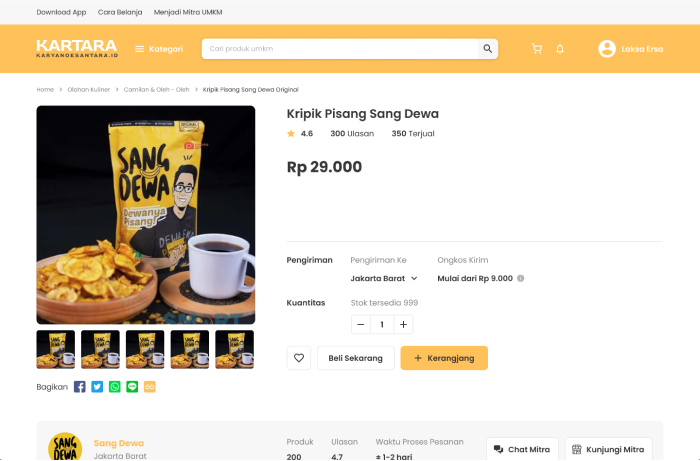700x461 pixels.
Task: Show info about Ongkos Kirim
Action: click(x=521, y=278)
